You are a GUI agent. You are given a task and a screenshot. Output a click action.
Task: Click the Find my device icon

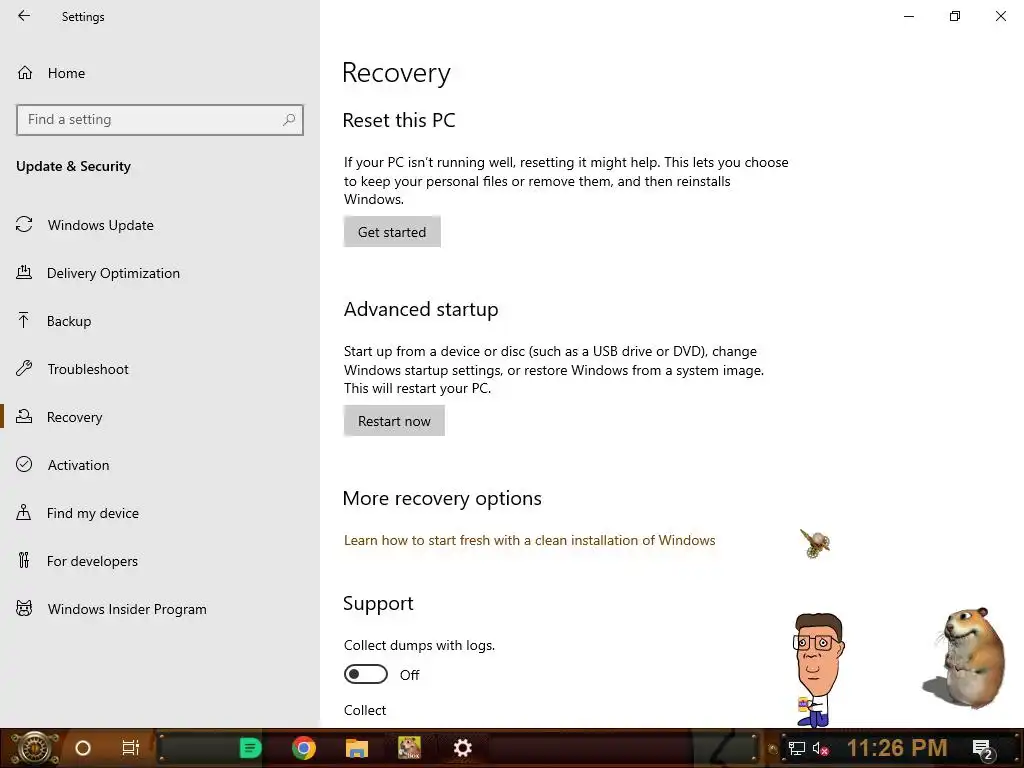click(24, 512)
